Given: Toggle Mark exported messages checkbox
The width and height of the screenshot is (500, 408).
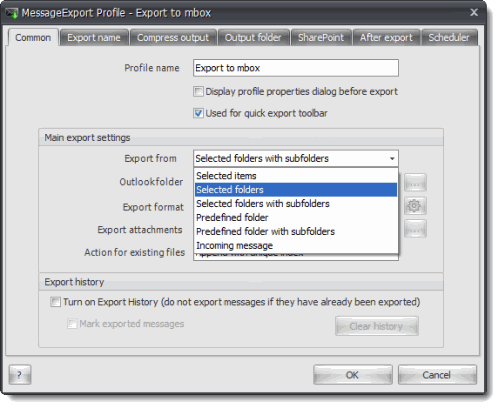Looking at the screenshot, I should [72, 324].
